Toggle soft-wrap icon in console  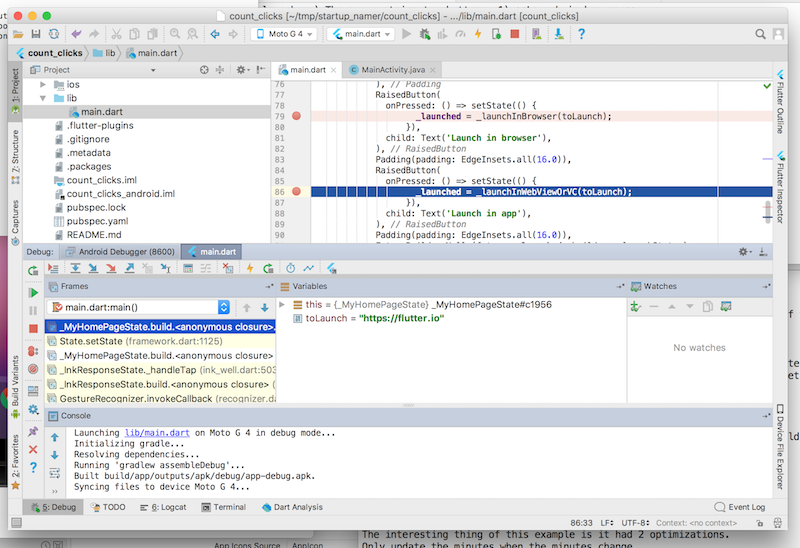click(55, 474)
